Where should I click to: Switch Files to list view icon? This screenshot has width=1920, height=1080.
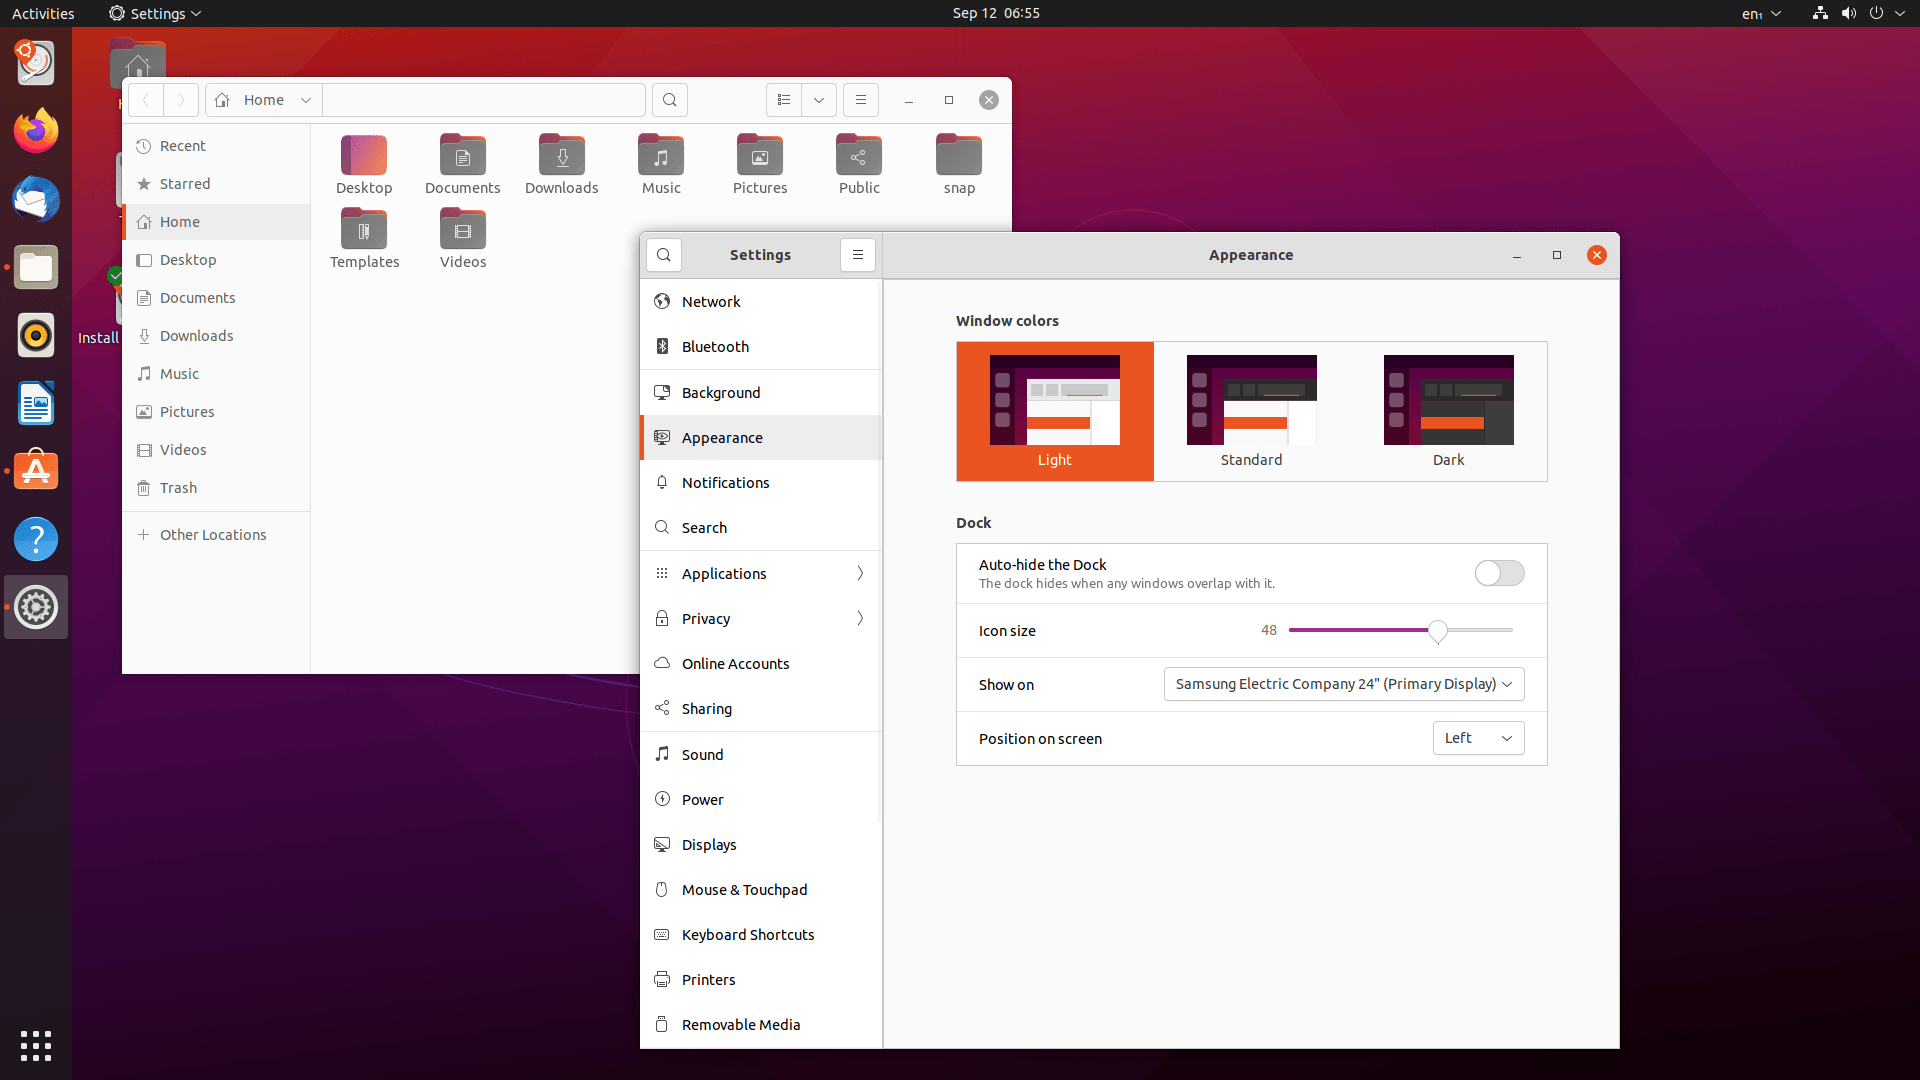(x=784, y=100)
